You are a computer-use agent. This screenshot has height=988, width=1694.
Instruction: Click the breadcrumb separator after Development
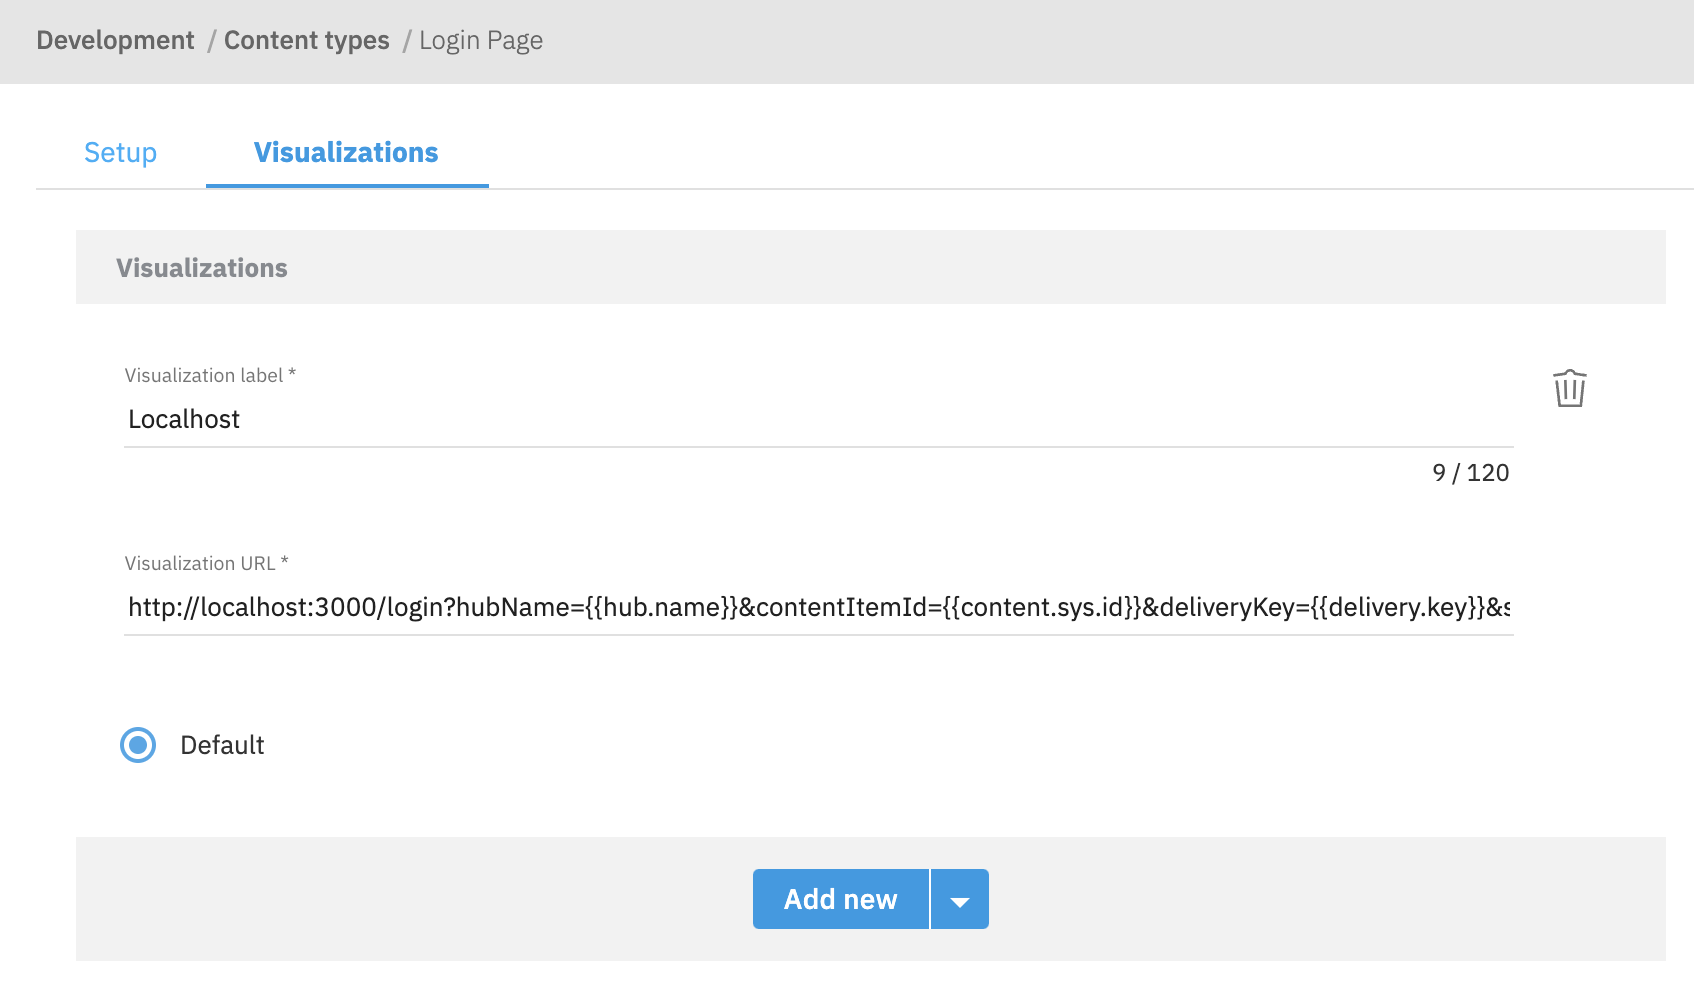(x=210, y=40)
